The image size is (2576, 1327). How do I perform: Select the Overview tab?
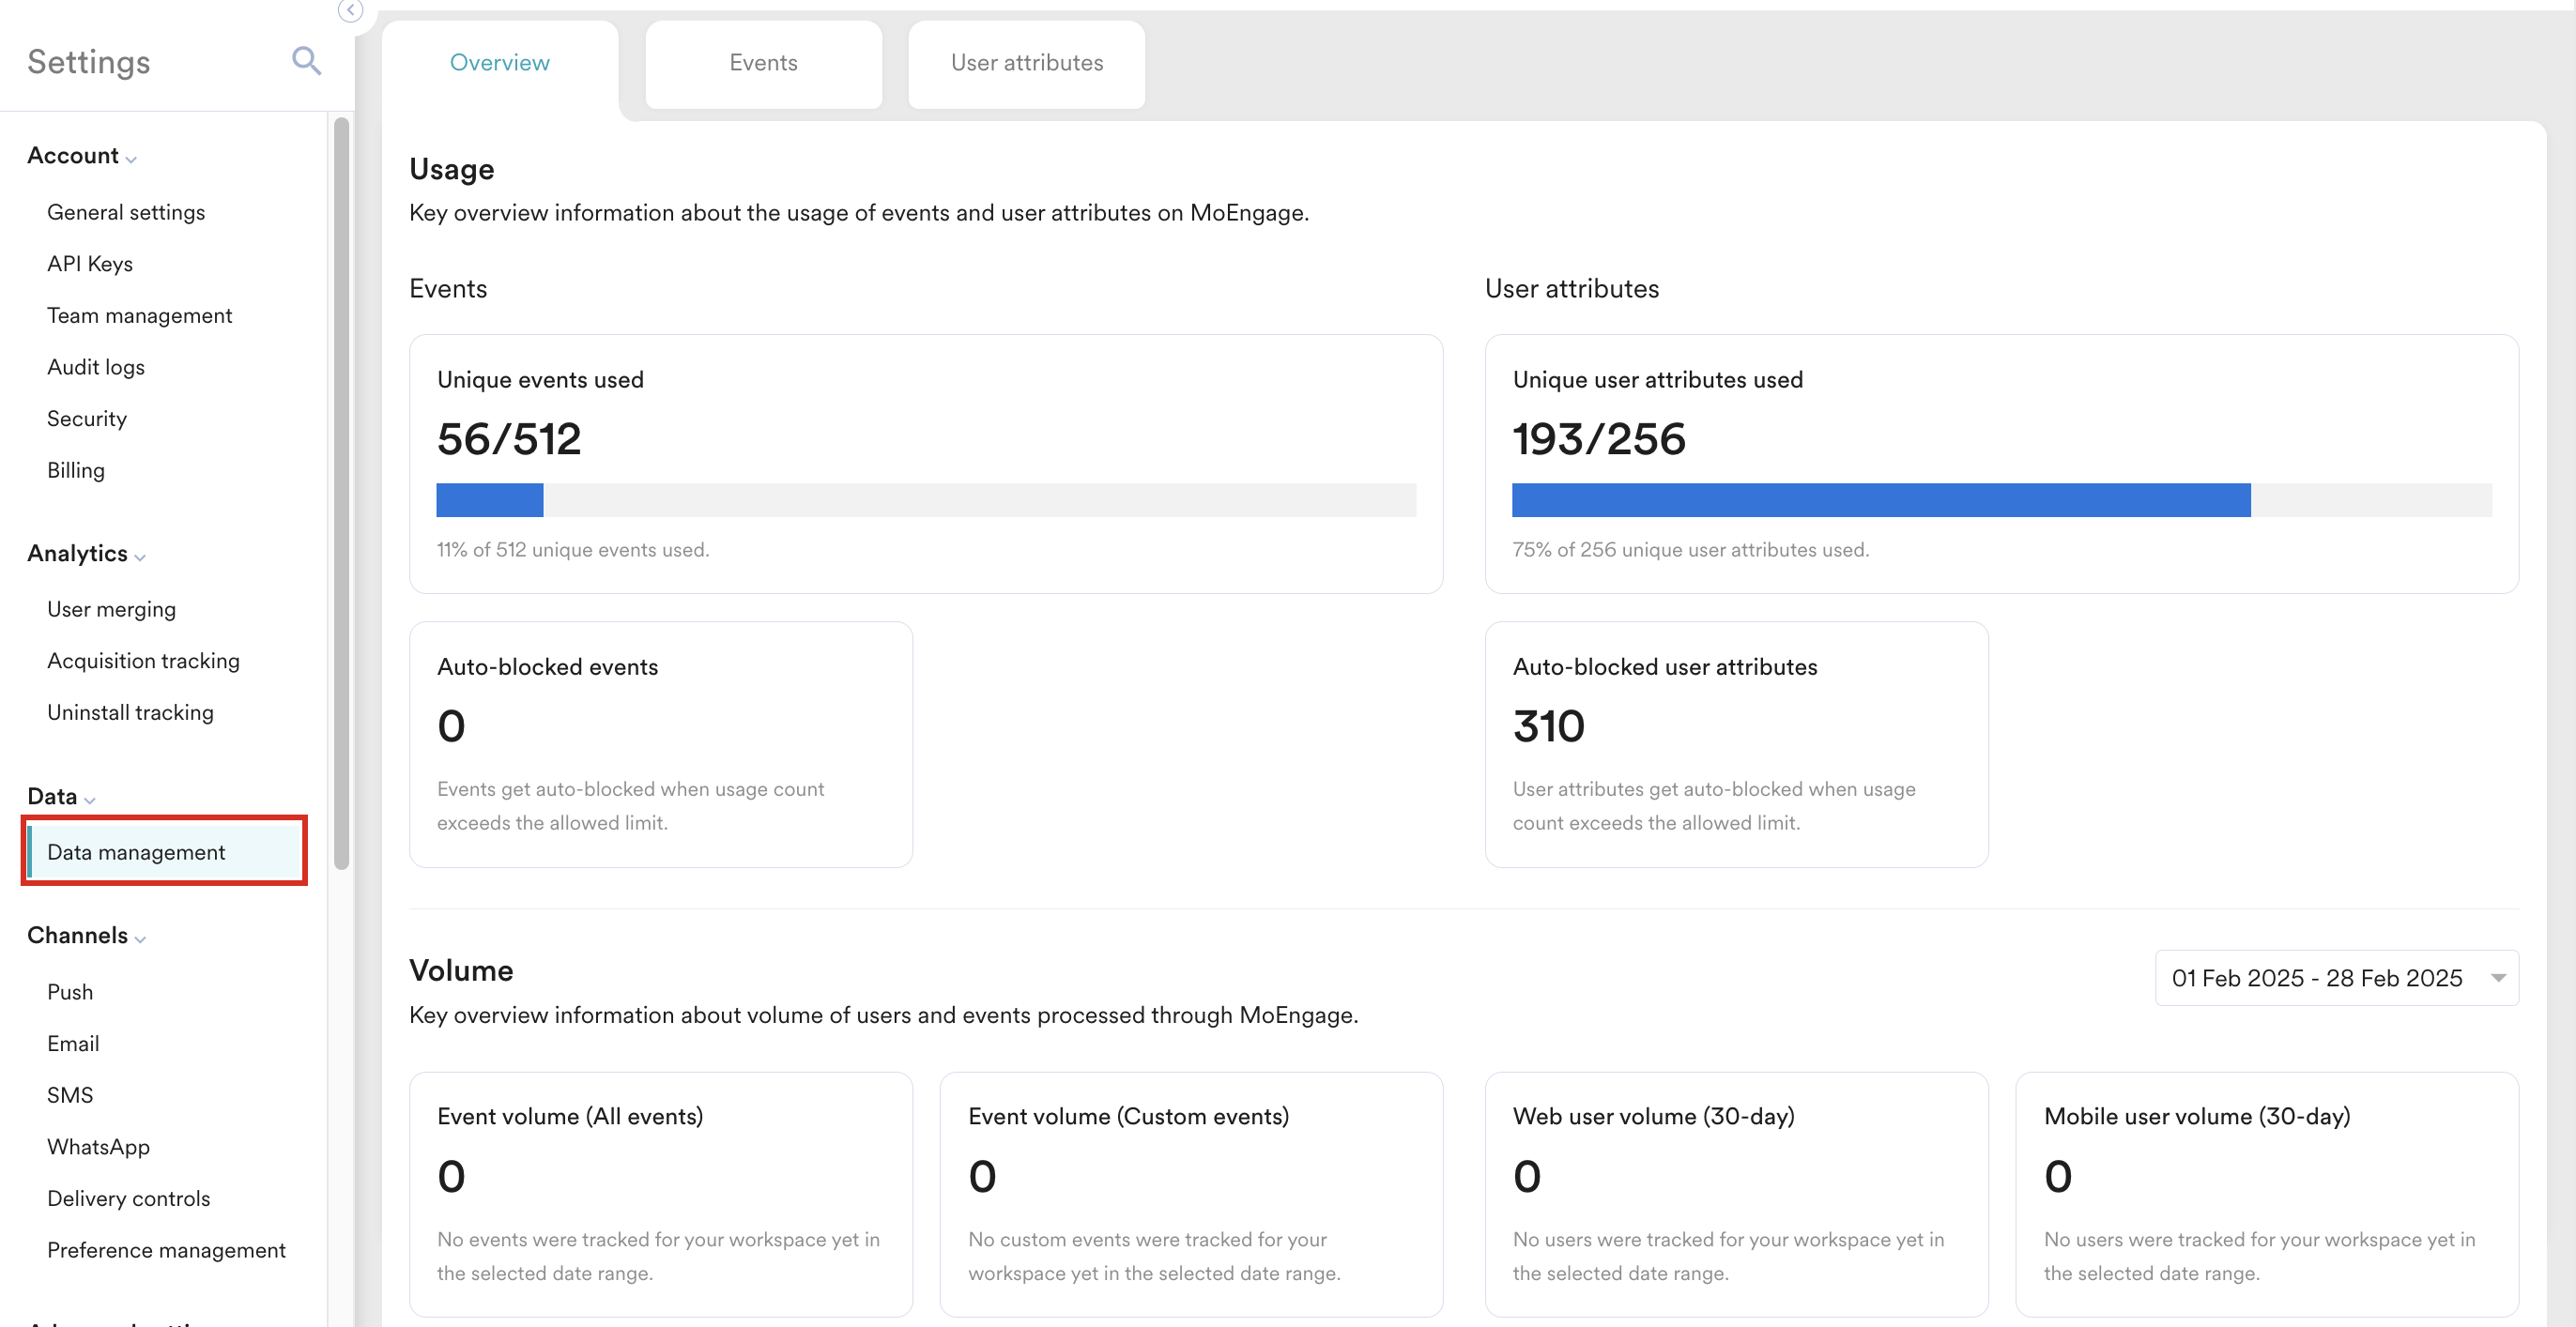pyautogui.click(x=499, y=63)
